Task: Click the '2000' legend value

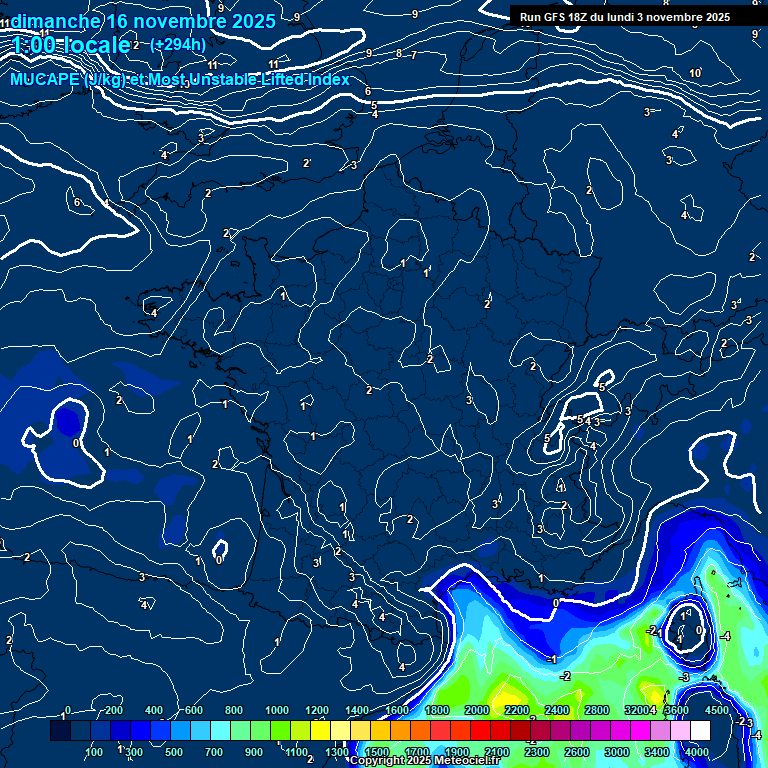Action: pos(477,710)
